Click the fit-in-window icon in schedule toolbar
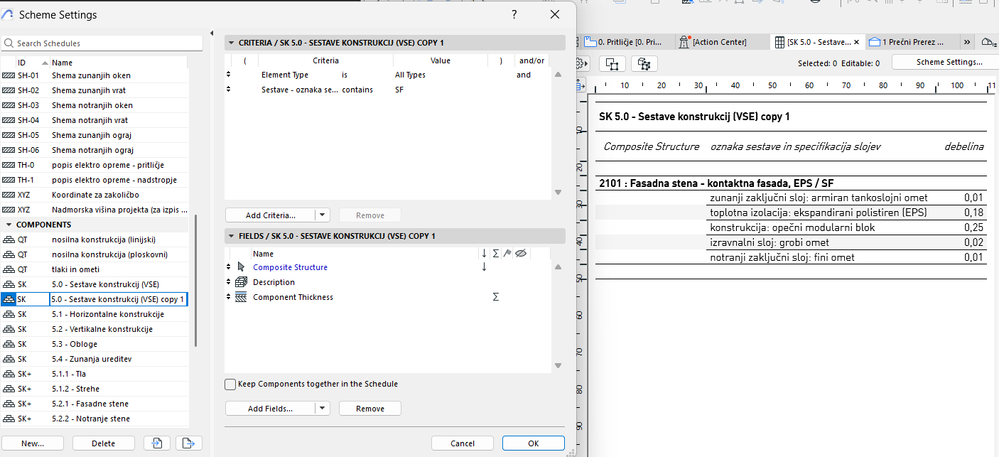 click(612, 64)
